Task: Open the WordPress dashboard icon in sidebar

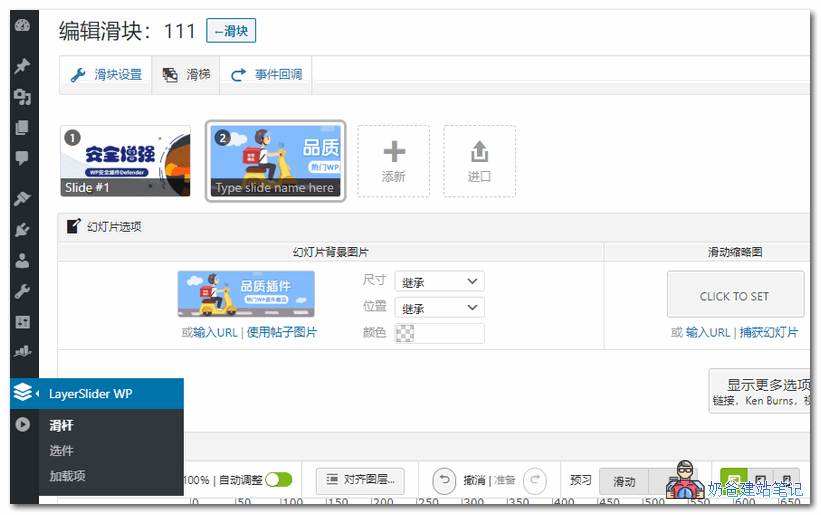Action: 23,25
